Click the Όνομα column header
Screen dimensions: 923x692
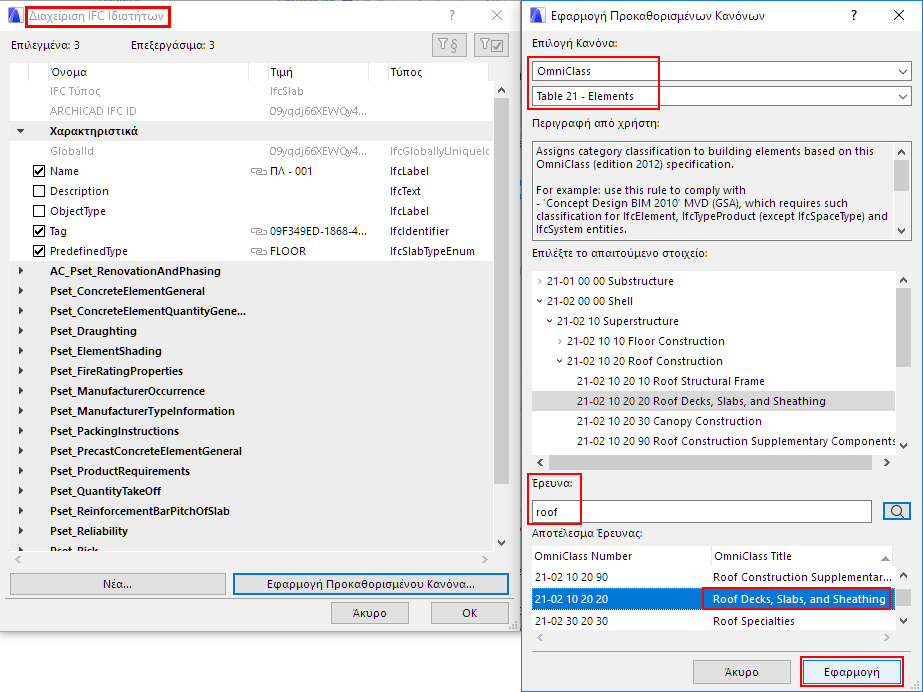[x=148, y=72]
